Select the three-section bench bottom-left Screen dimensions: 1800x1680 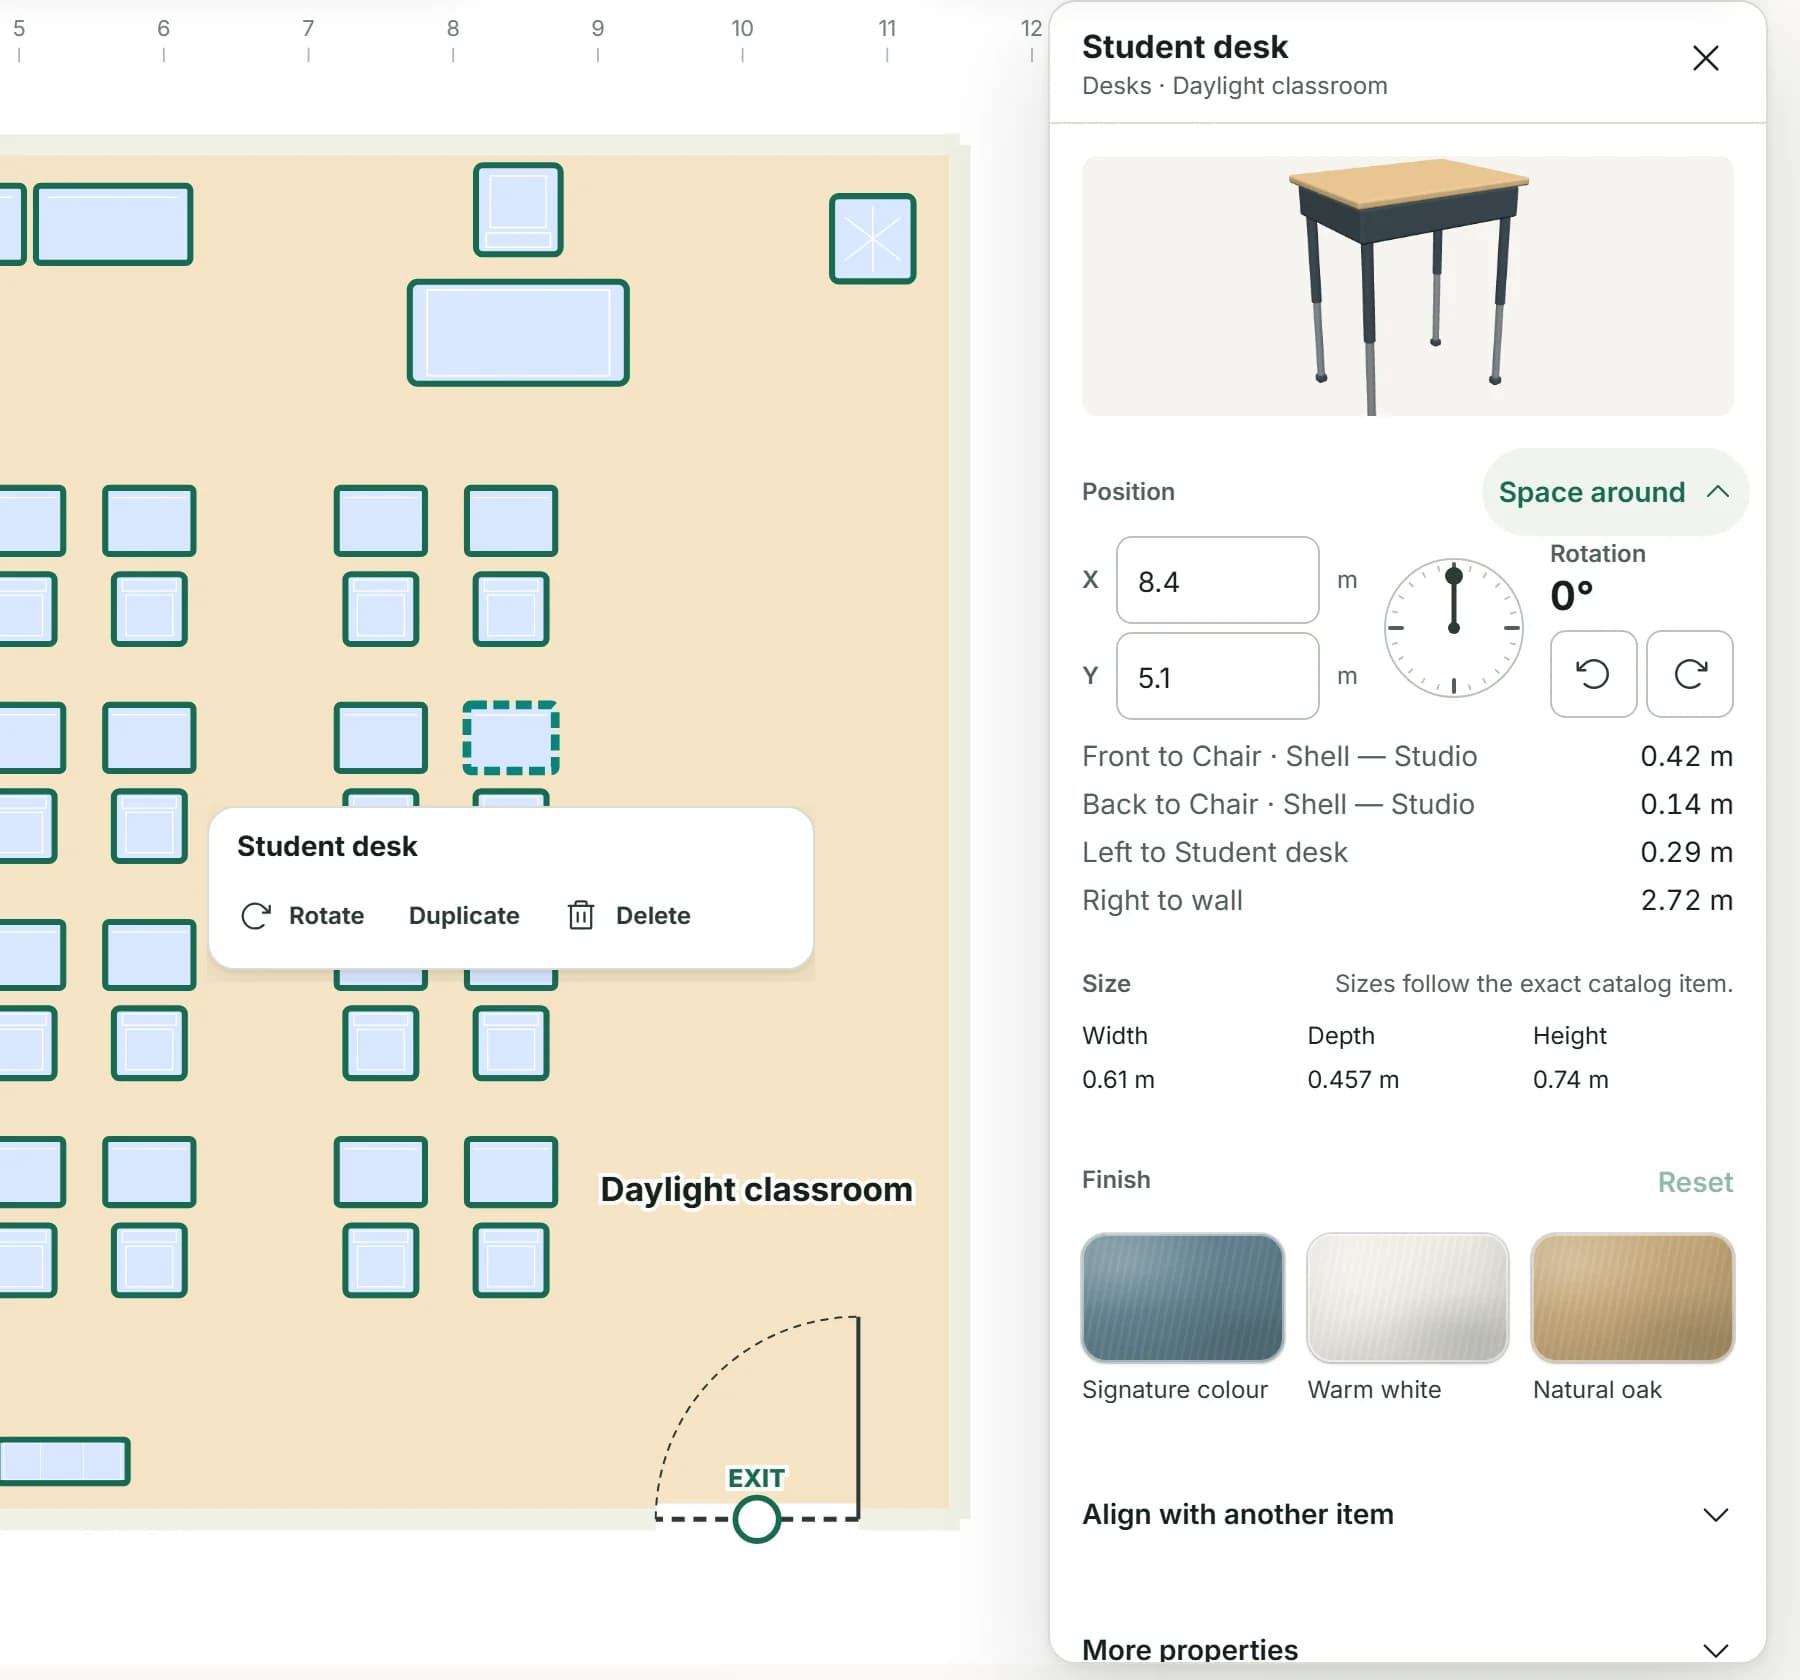coord(64,1461)
